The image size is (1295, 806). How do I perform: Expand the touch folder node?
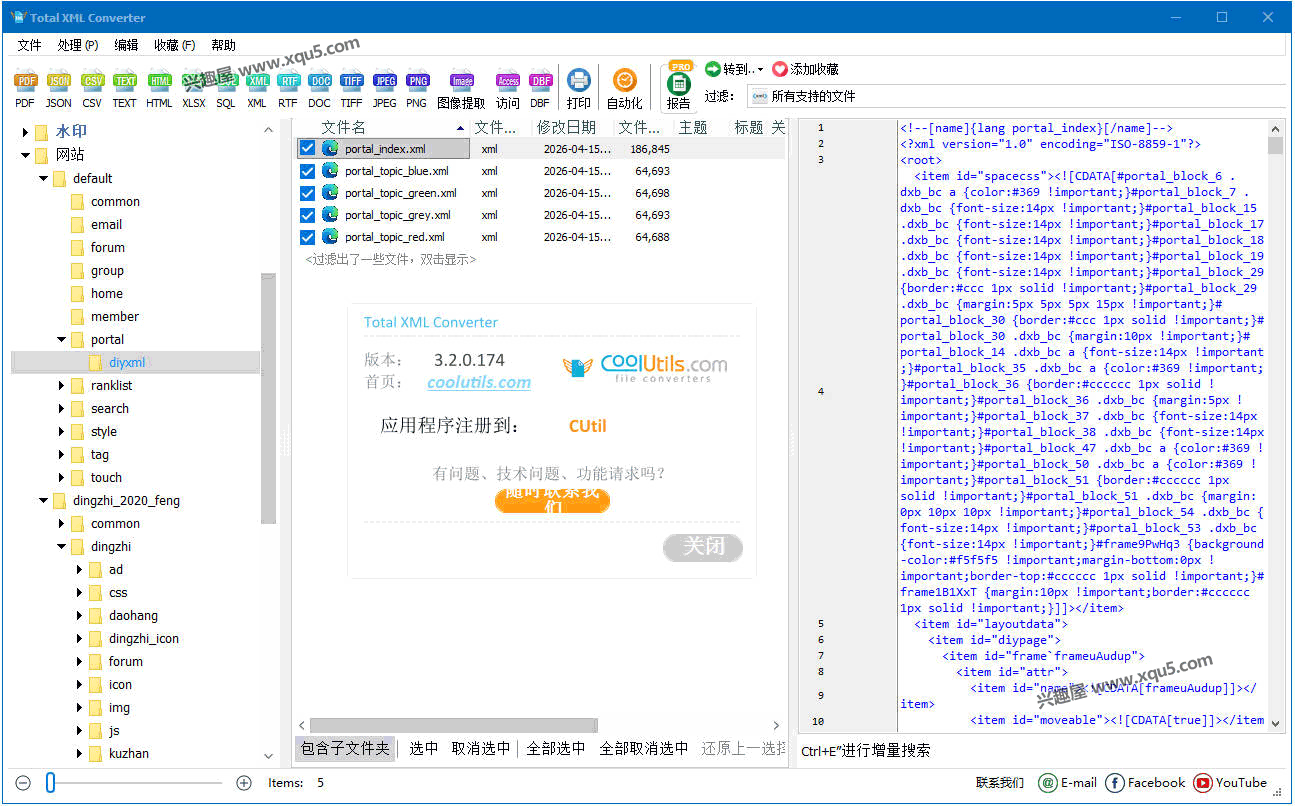point(62,477)
